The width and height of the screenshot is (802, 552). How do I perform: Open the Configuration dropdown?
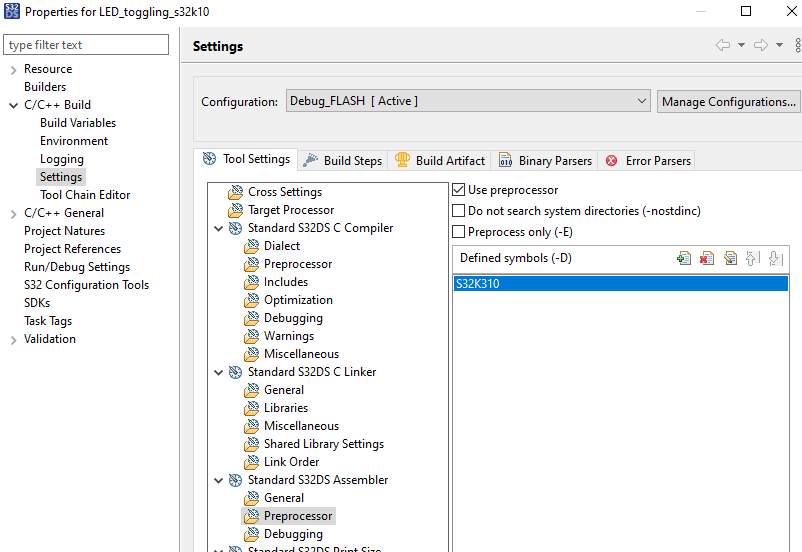pos(468,101)
